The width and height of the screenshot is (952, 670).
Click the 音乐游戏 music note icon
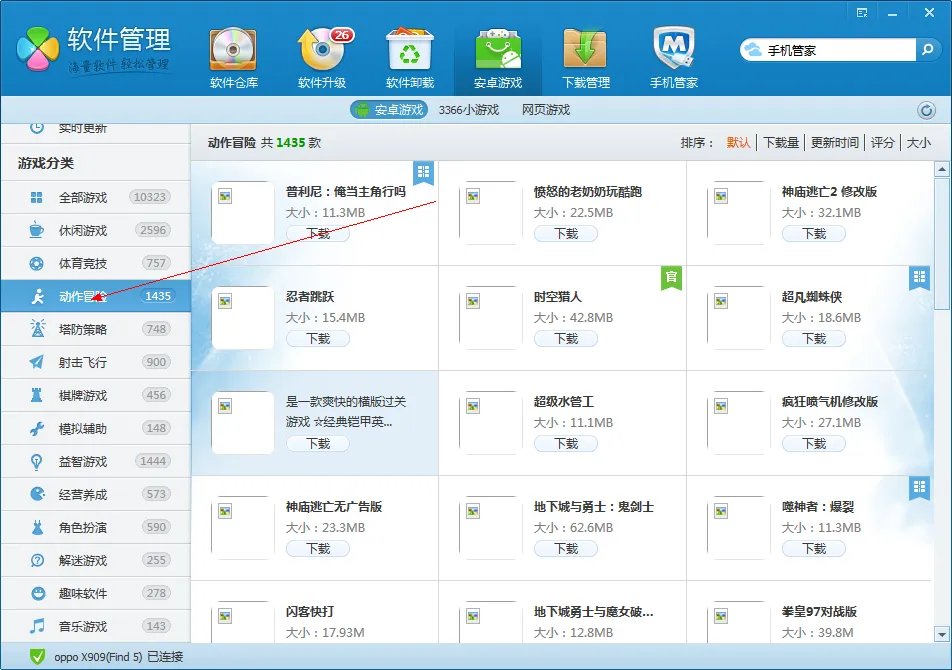[37, 626]
